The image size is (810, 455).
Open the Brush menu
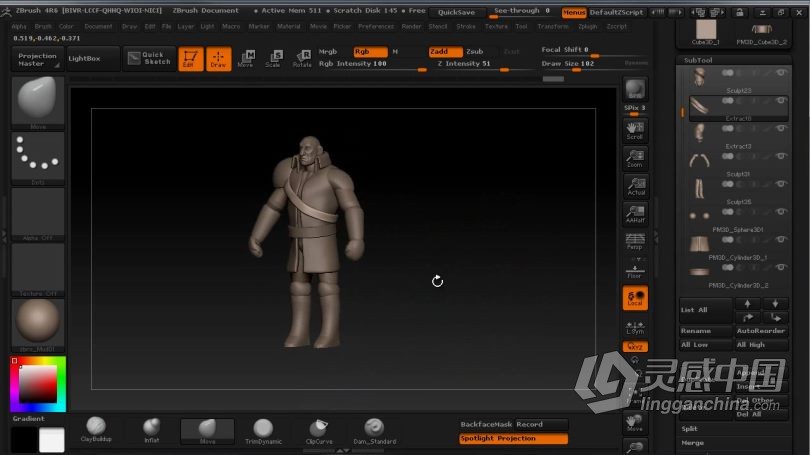click(x=43, y=26)
